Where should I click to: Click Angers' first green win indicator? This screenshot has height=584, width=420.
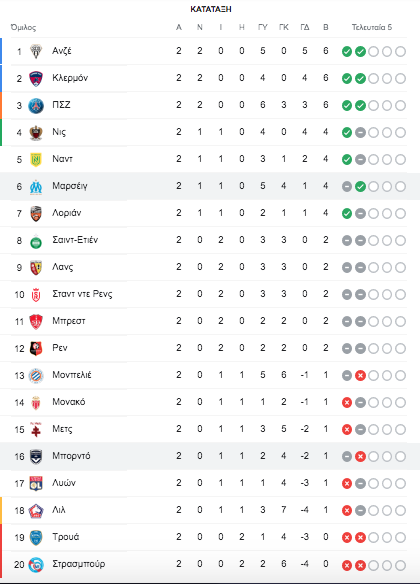click(347, 51)
